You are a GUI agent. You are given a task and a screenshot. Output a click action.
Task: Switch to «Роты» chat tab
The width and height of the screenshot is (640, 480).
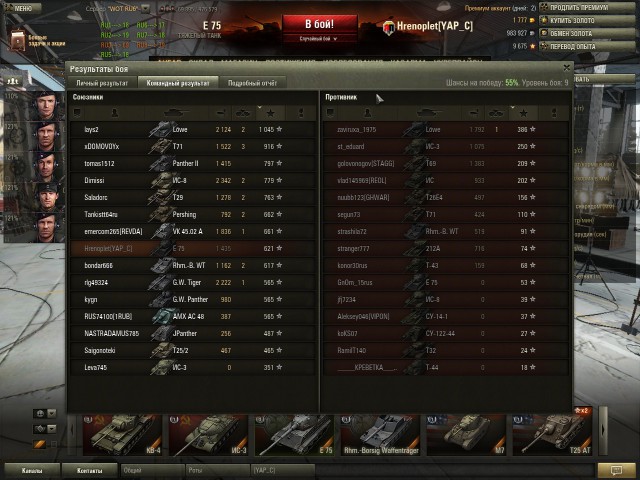[217, 471]
